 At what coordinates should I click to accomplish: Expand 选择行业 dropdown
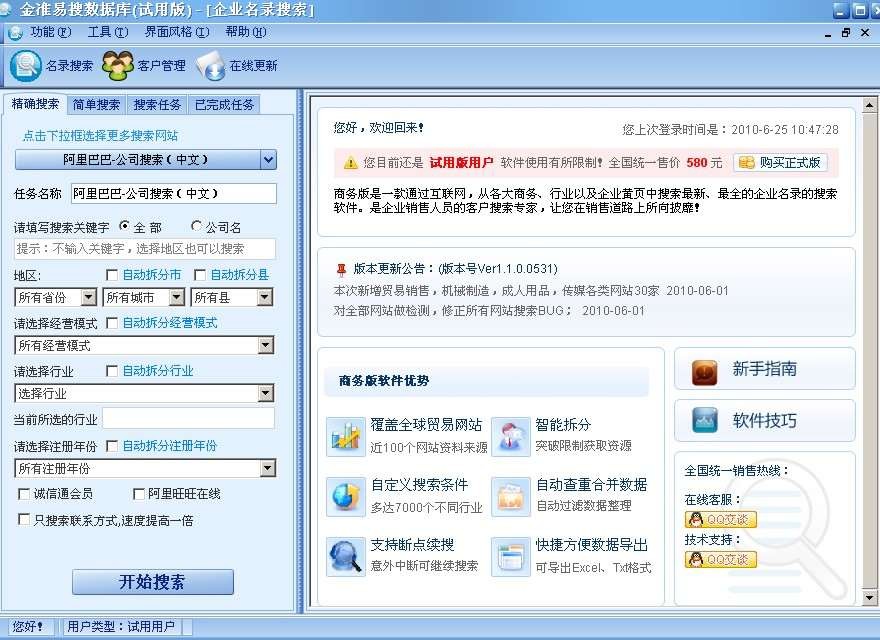pos(265,393)
